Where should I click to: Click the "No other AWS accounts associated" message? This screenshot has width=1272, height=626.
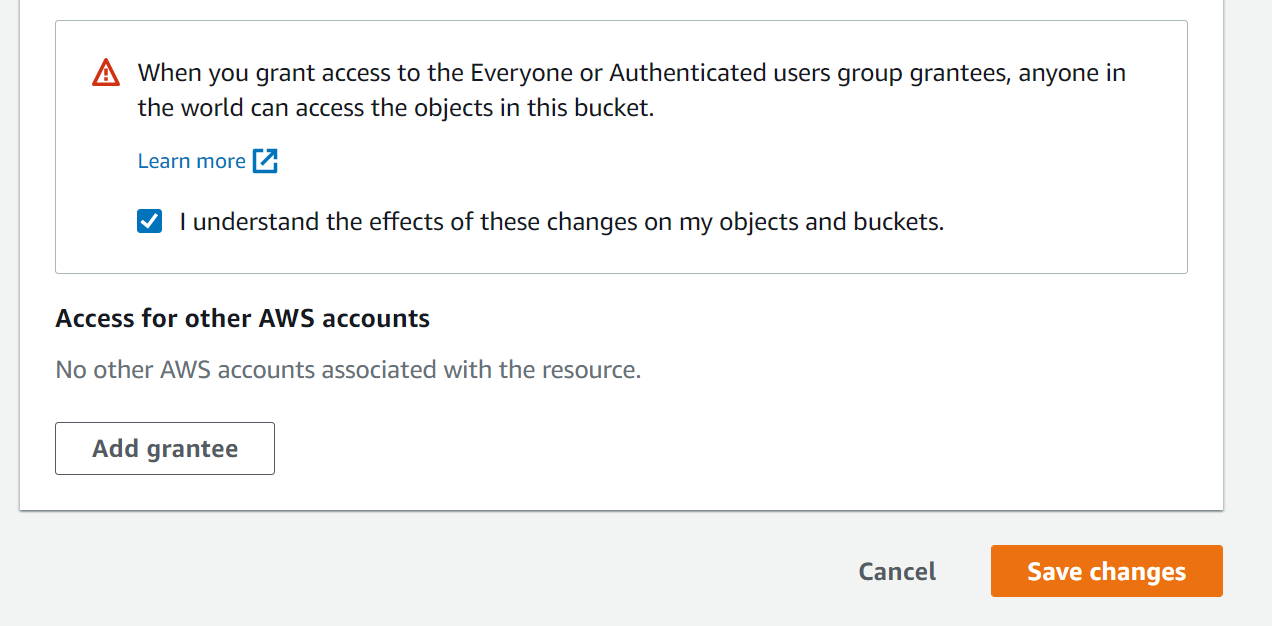(x=348, y=370)
